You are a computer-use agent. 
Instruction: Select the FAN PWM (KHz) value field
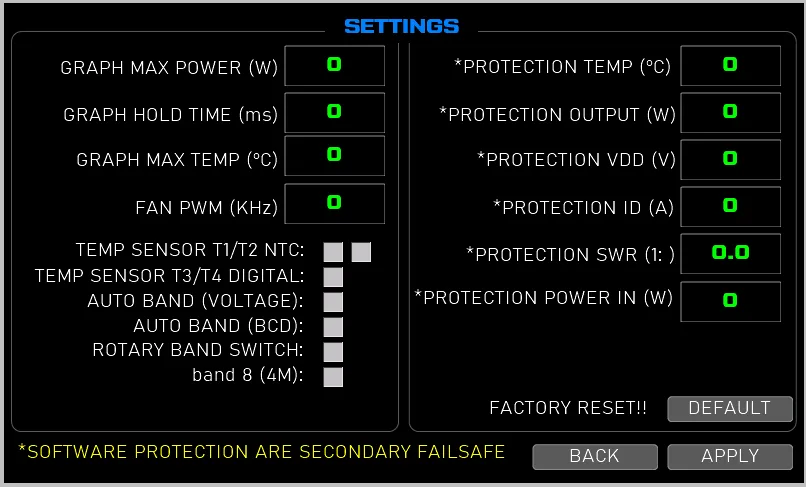pos(335,204)
